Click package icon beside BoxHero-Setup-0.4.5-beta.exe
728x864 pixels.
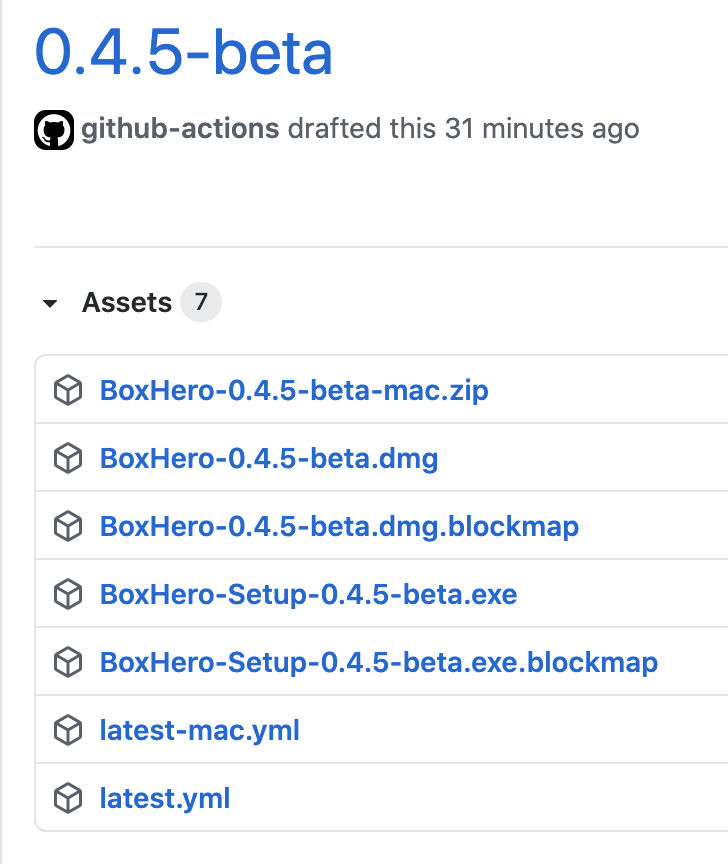pyautogui.click(x=67, y=595)
